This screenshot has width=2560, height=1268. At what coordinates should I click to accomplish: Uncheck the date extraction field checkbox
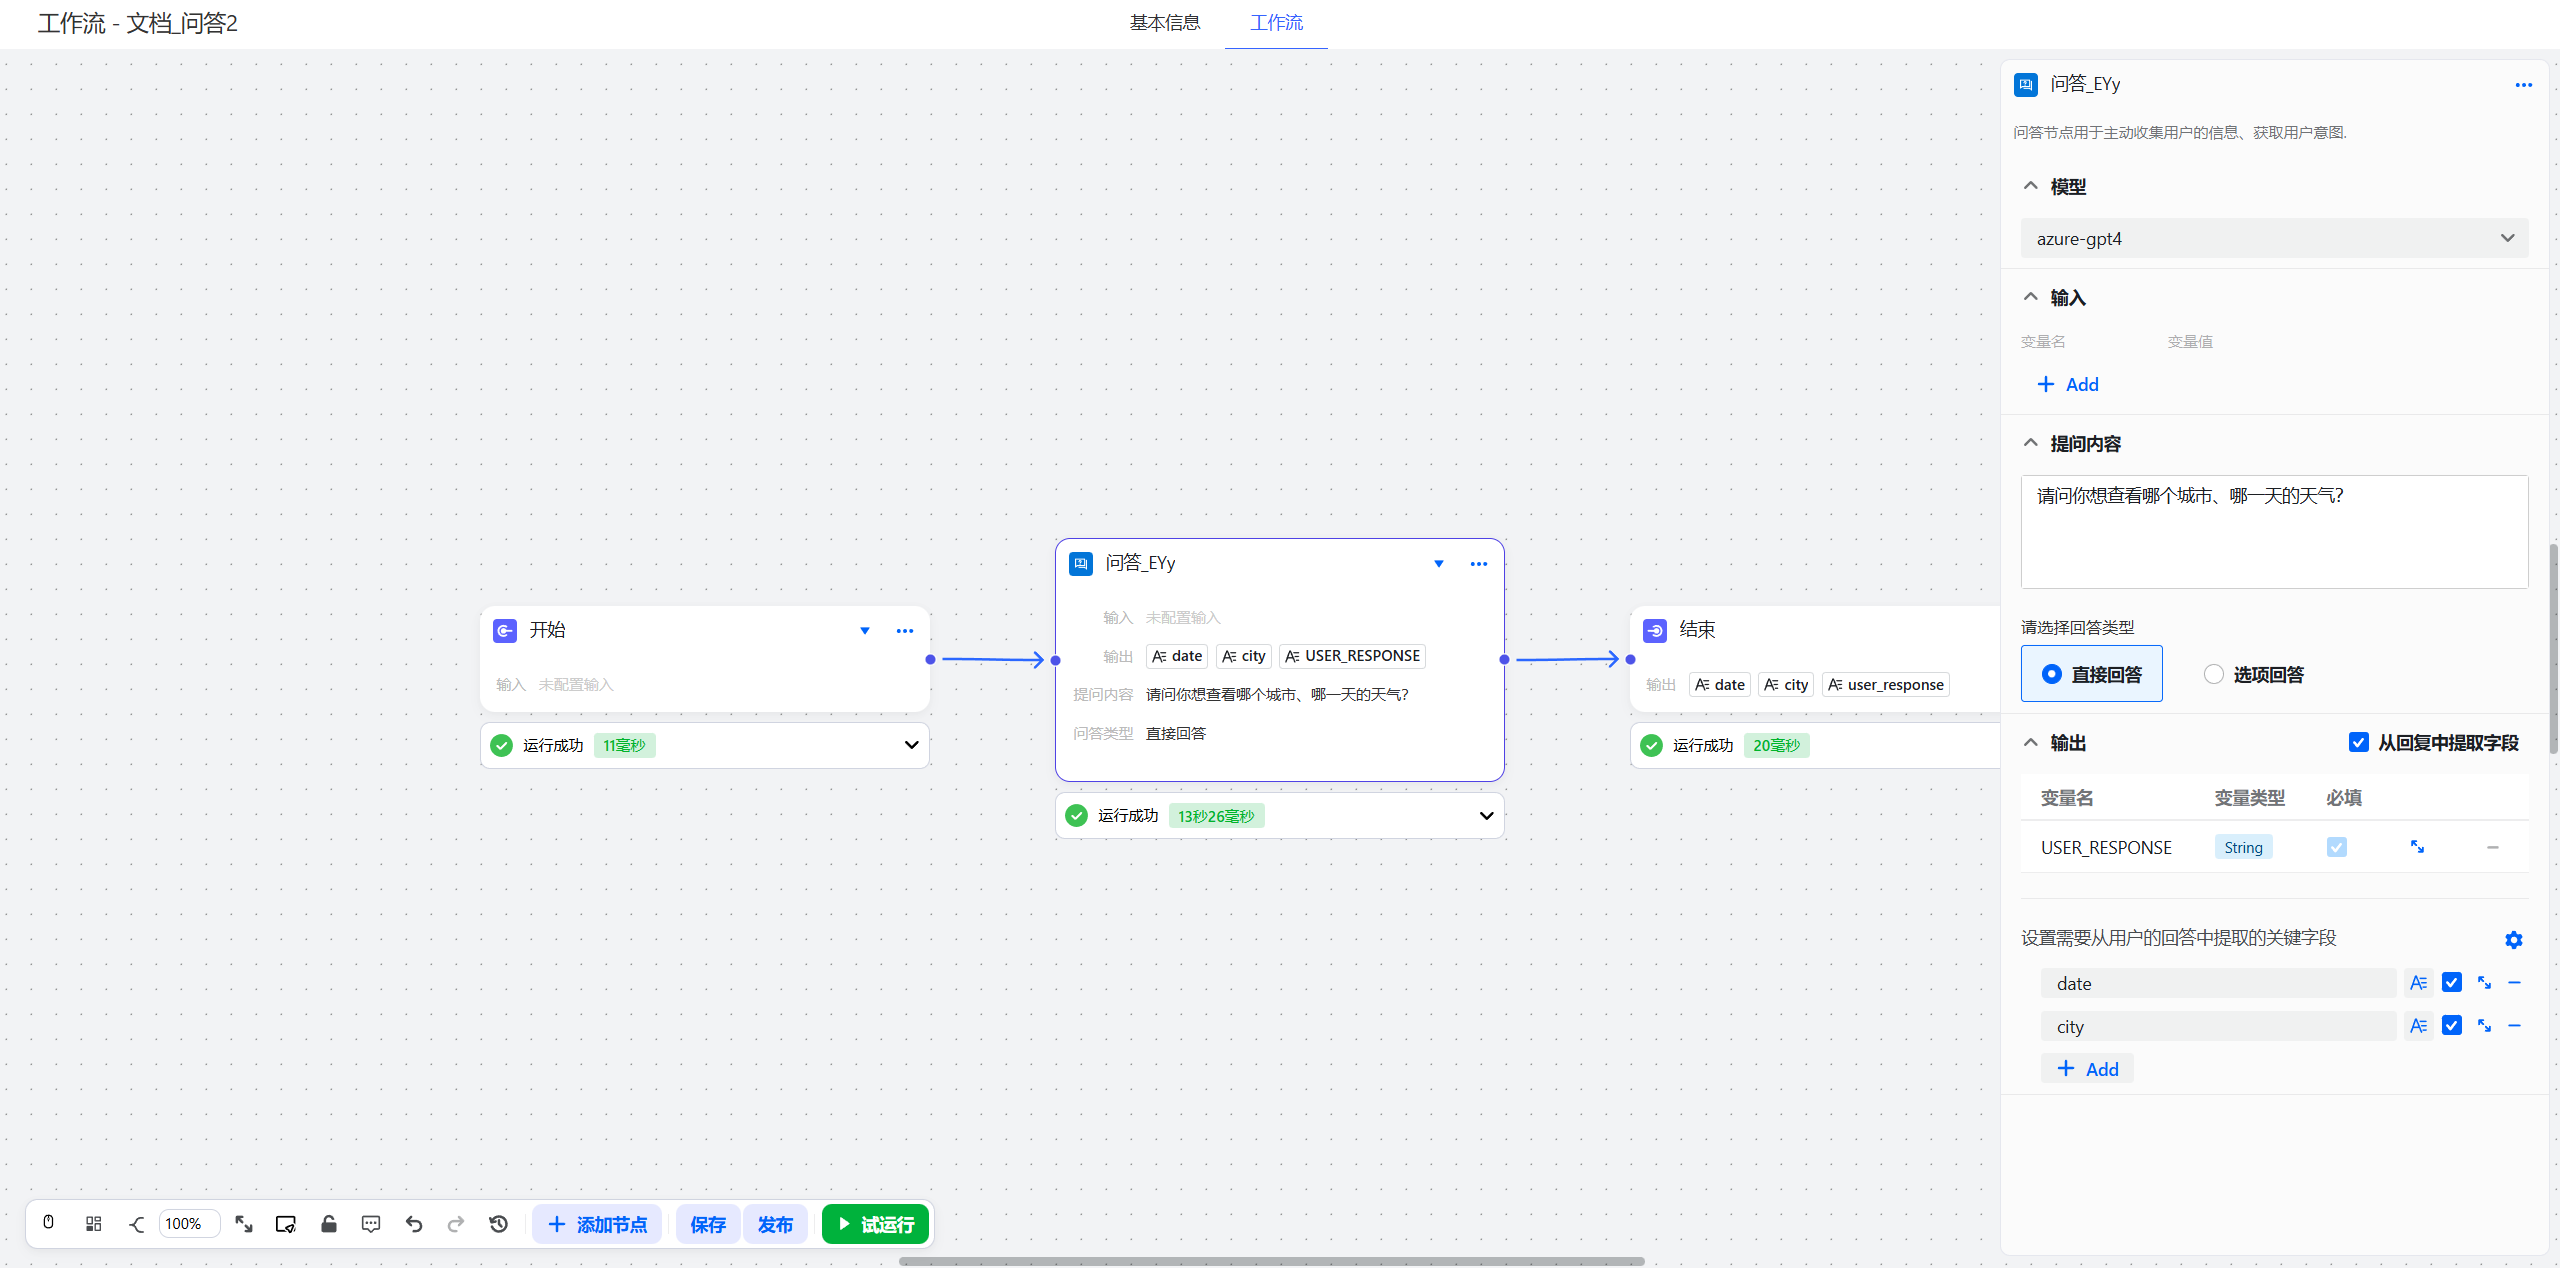tap(2451, 982)
